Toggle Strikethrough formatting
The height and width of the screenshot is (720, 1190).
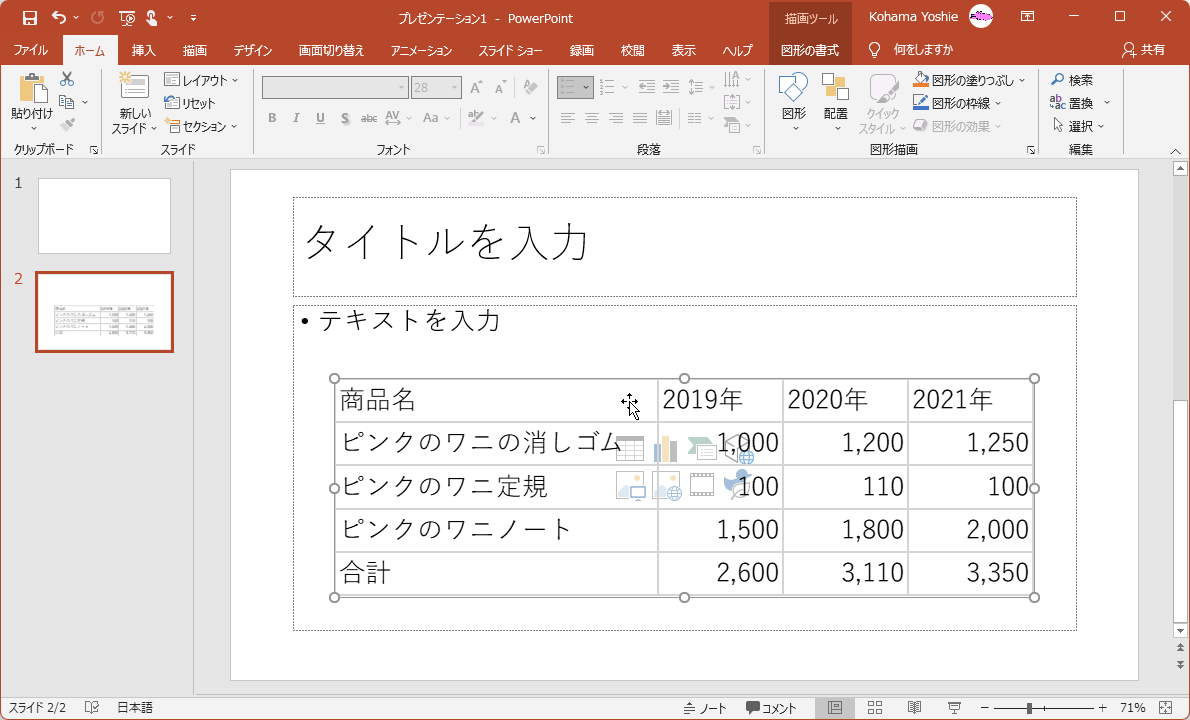point(369,118)
